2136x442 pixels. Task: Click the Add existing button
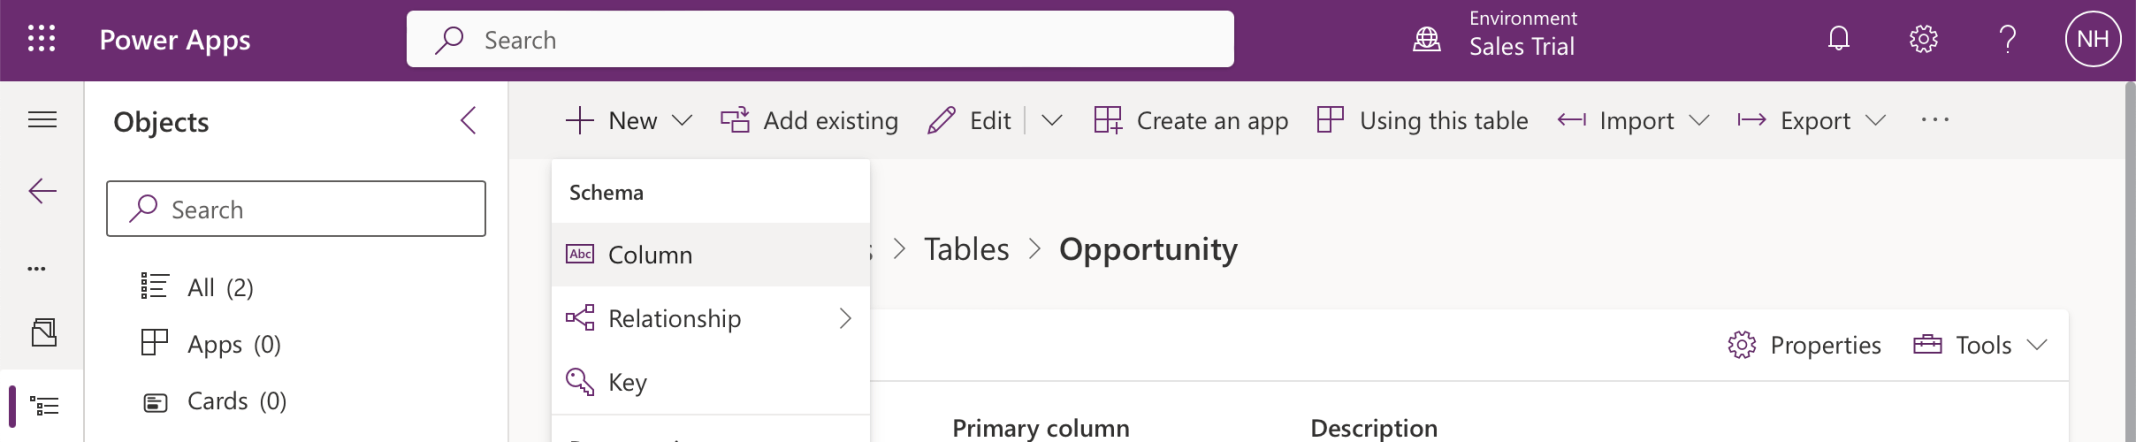(810, 121)
